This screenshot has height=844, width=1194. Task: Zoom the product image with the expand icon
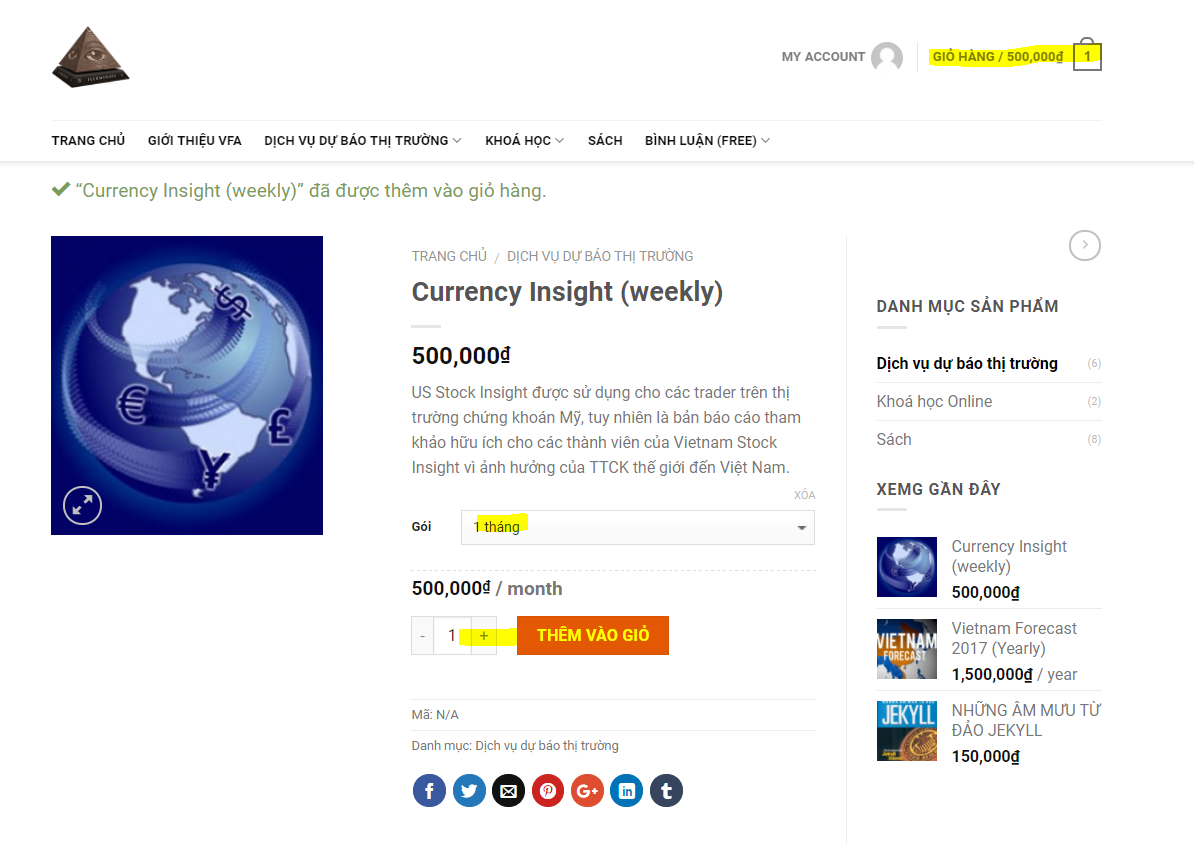point(83,506)
